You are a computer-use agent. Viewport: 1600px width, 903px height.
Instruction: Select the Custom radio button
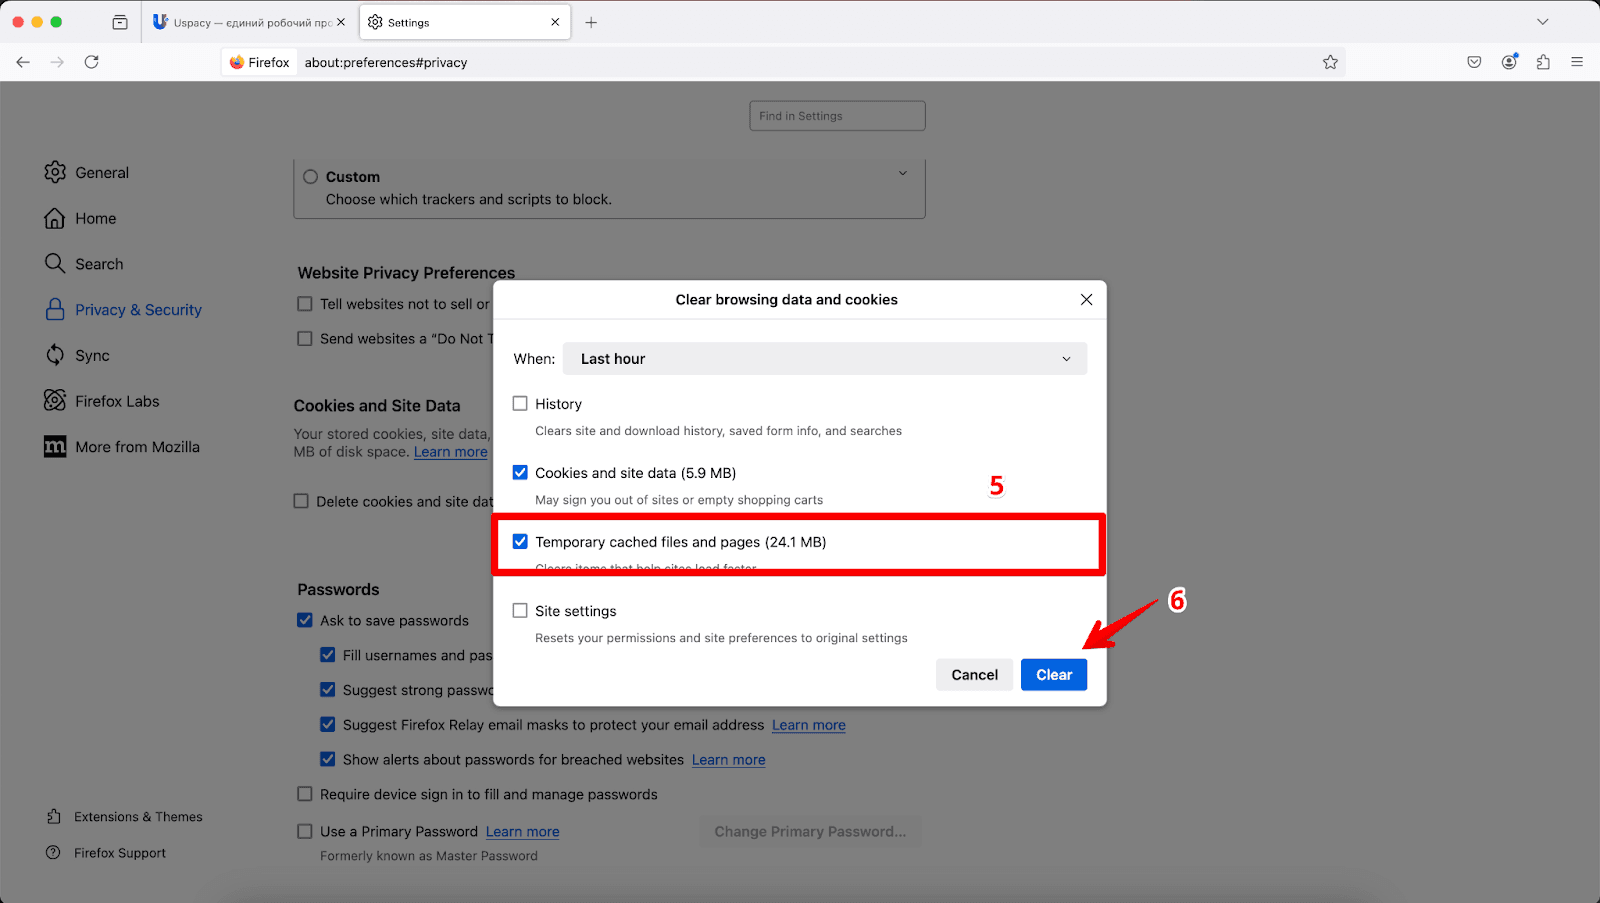(x=311, y=177)
